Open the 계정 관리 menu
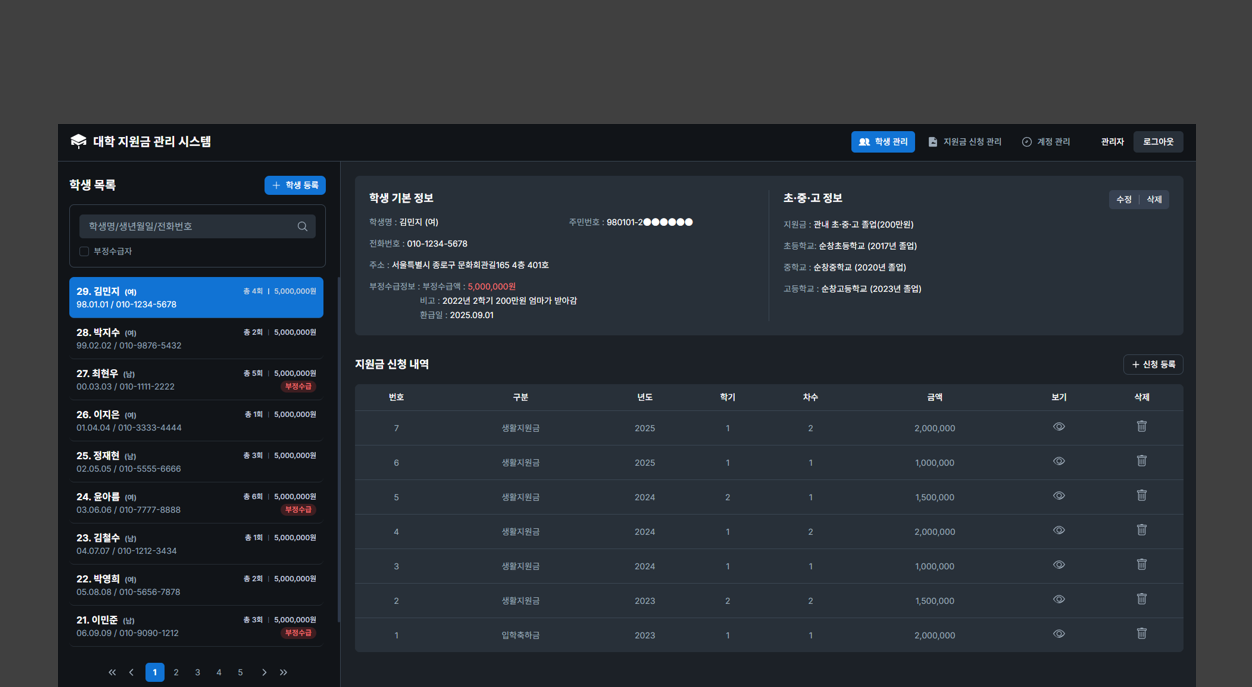1252x687 pixels. pyautogui.click(x=1045, y=142)
